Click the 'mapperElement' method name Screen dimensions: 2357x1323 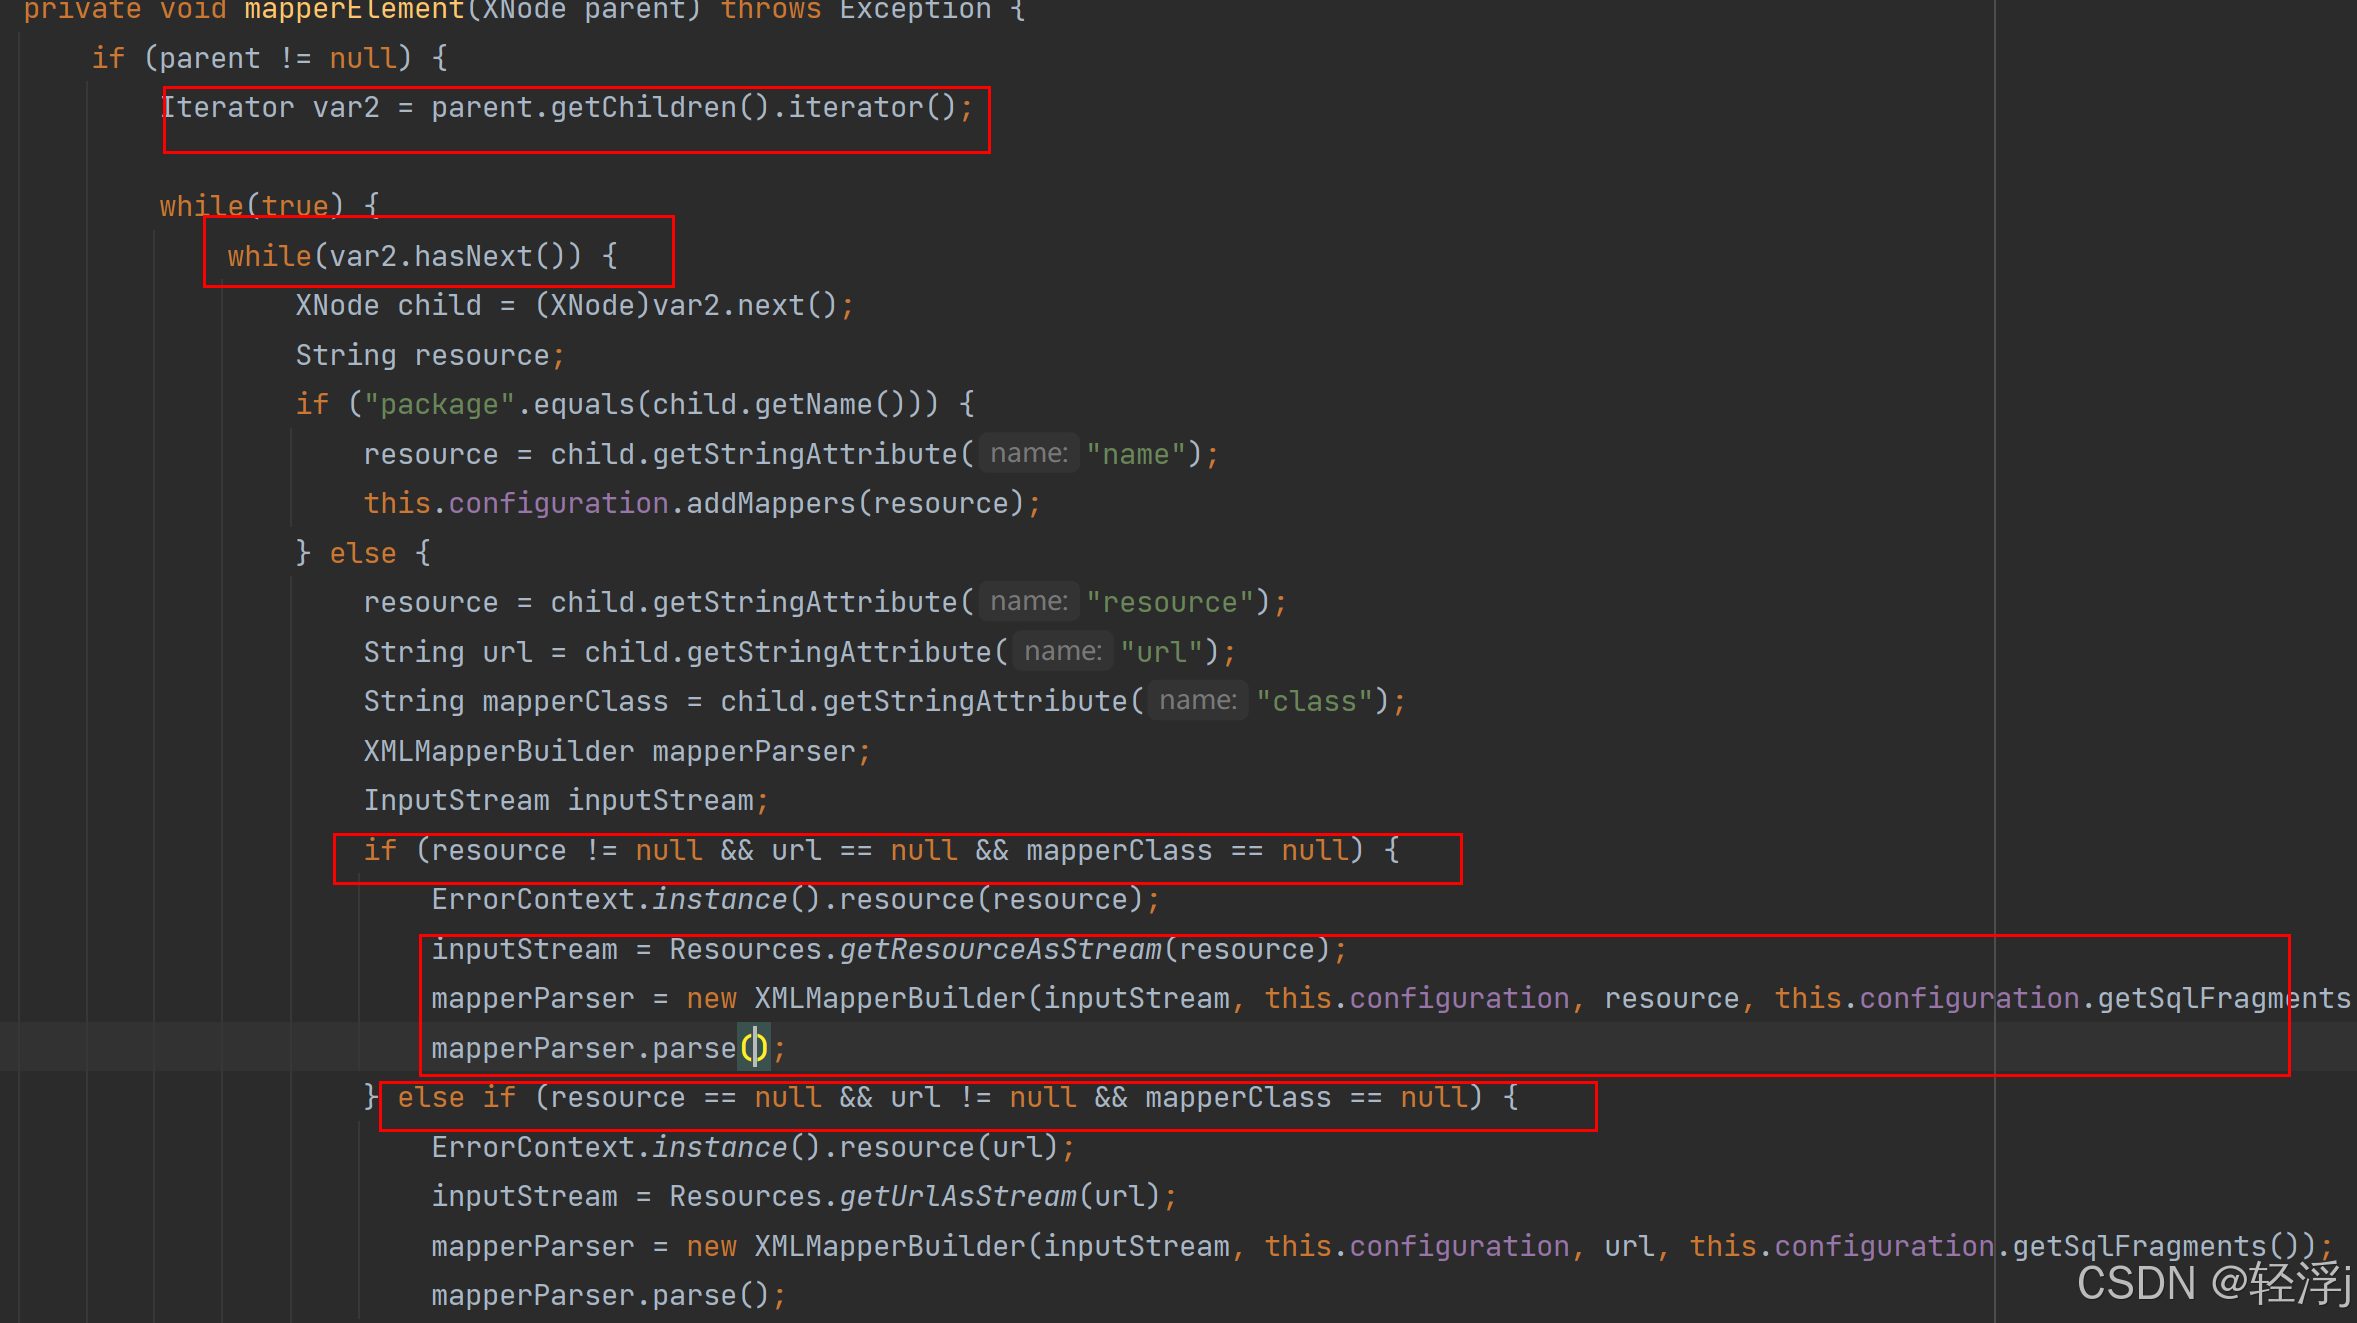coord(354,10)
